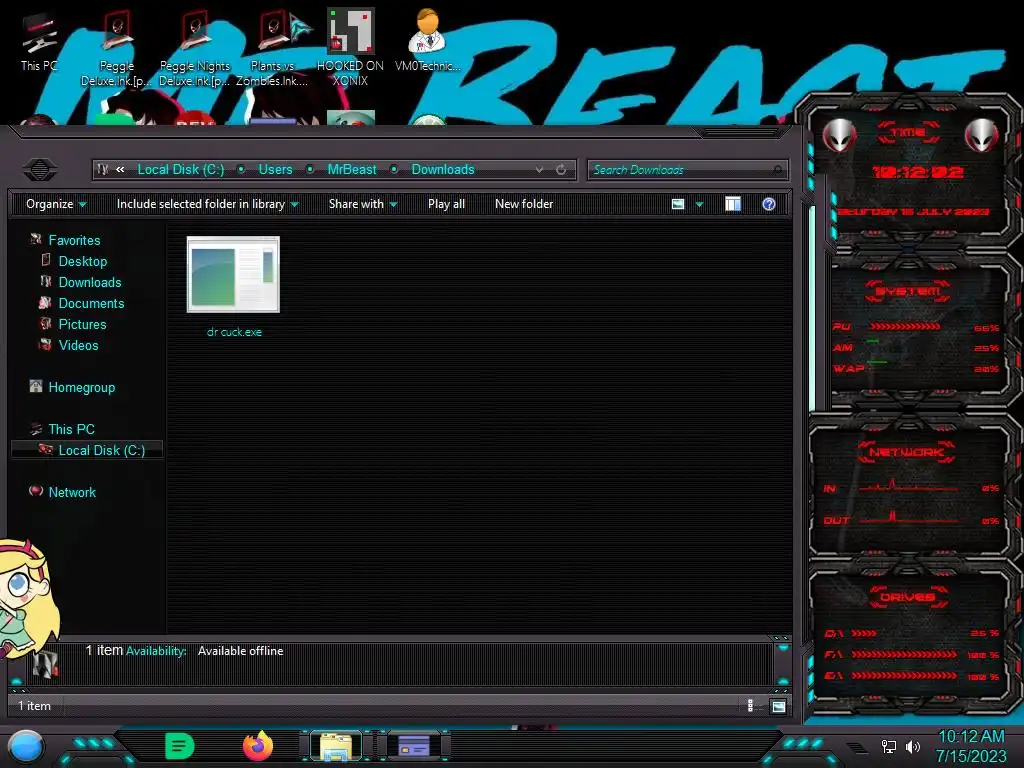Select MrBeast breadcrumb in address bar
Viewport: 1024px width, 768px height.
coord(351,170)
